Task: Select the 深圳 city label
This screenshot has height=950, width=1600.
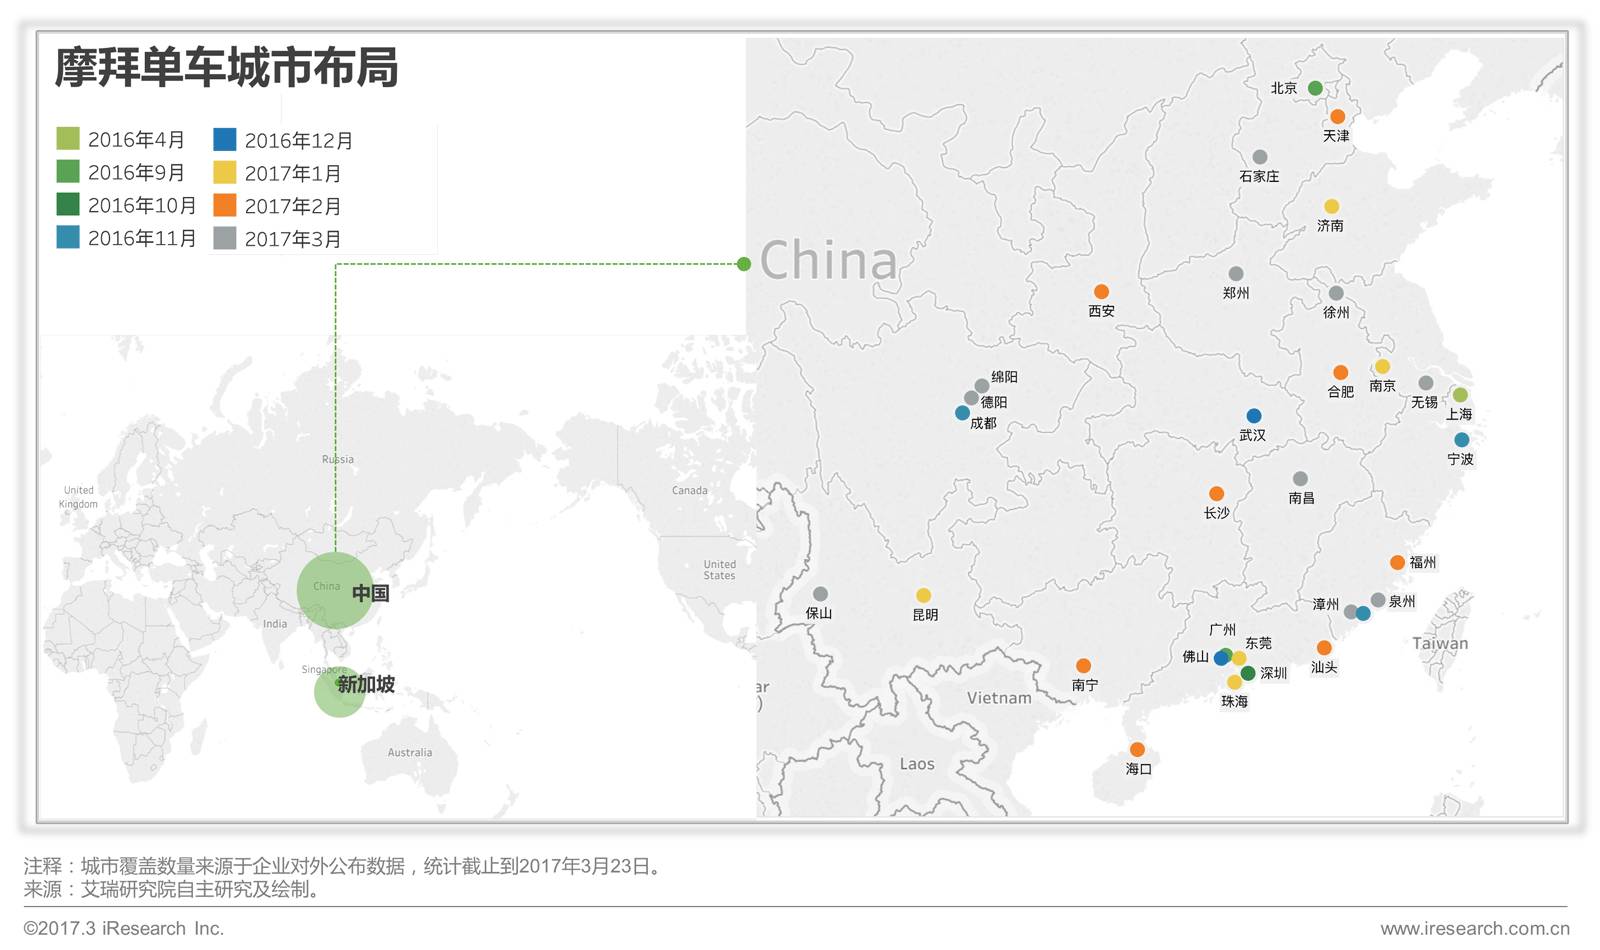Action: [1274, 673]
